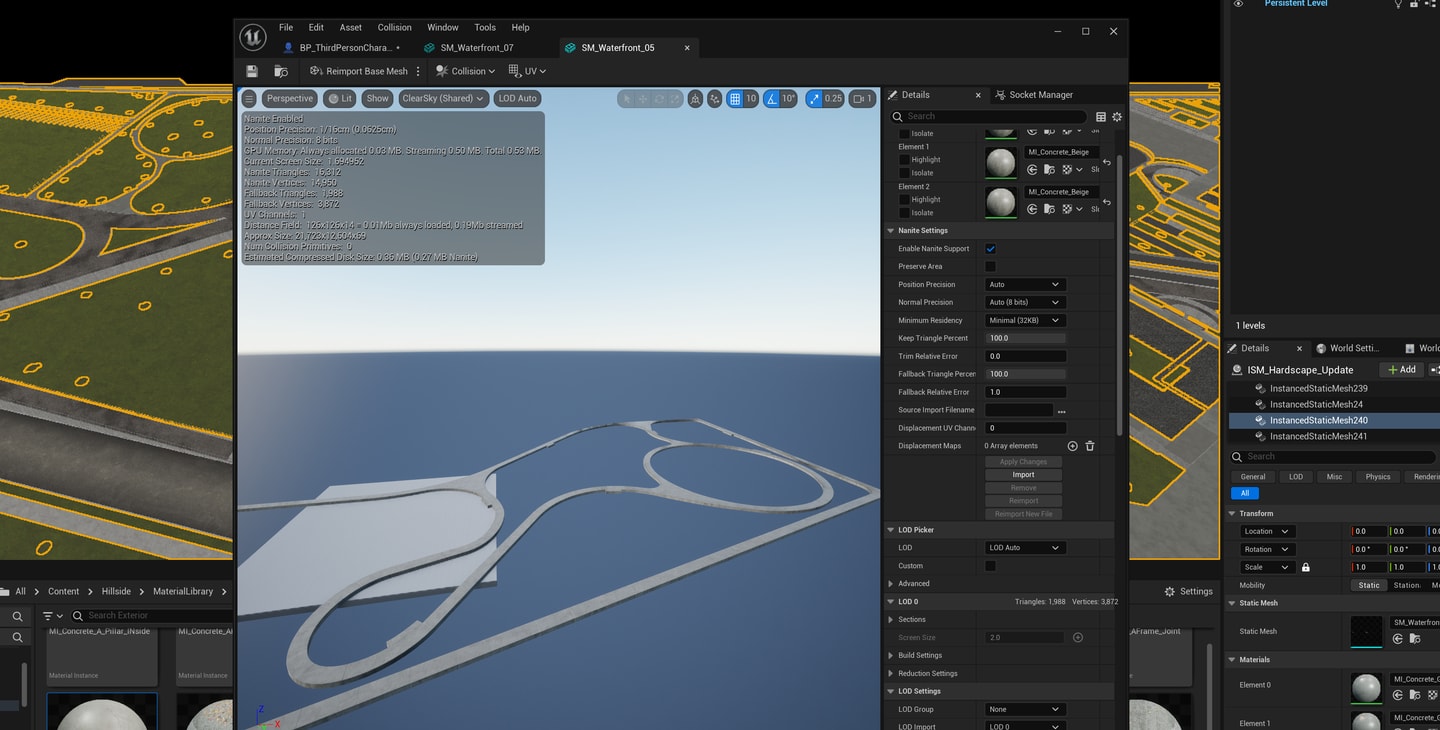The image size is (1440, 730).
Task: Click Import under Displacement Maps
Action: [1023, 475]
